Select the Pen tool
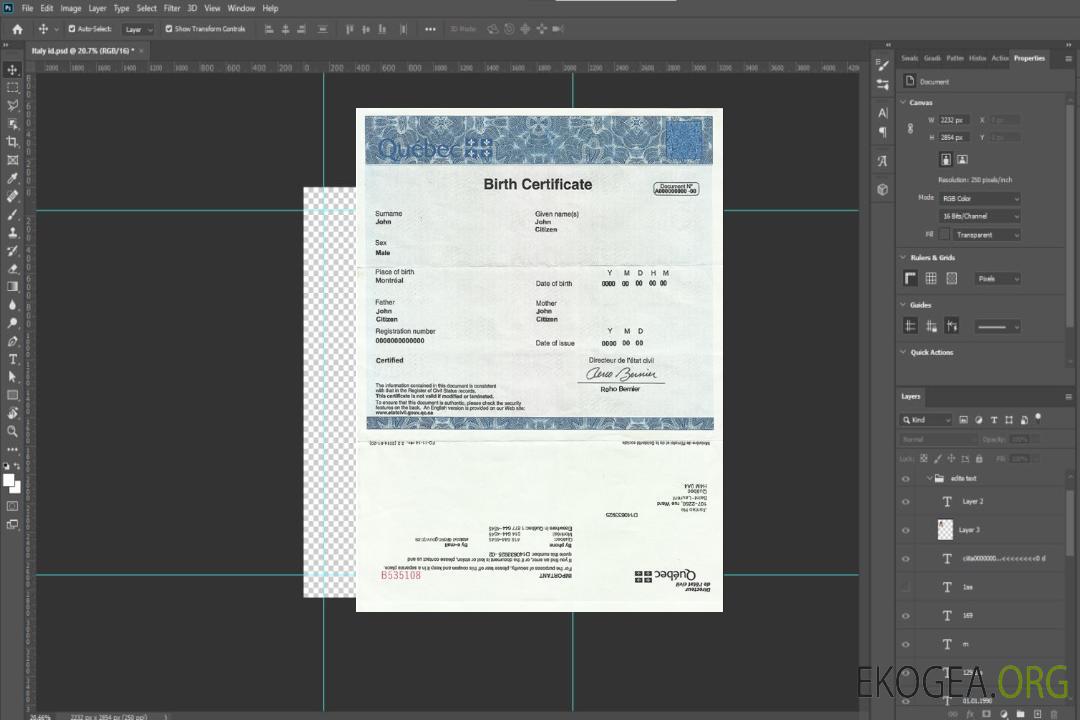This screenshot has width=1080, height=720. (12, 341)
